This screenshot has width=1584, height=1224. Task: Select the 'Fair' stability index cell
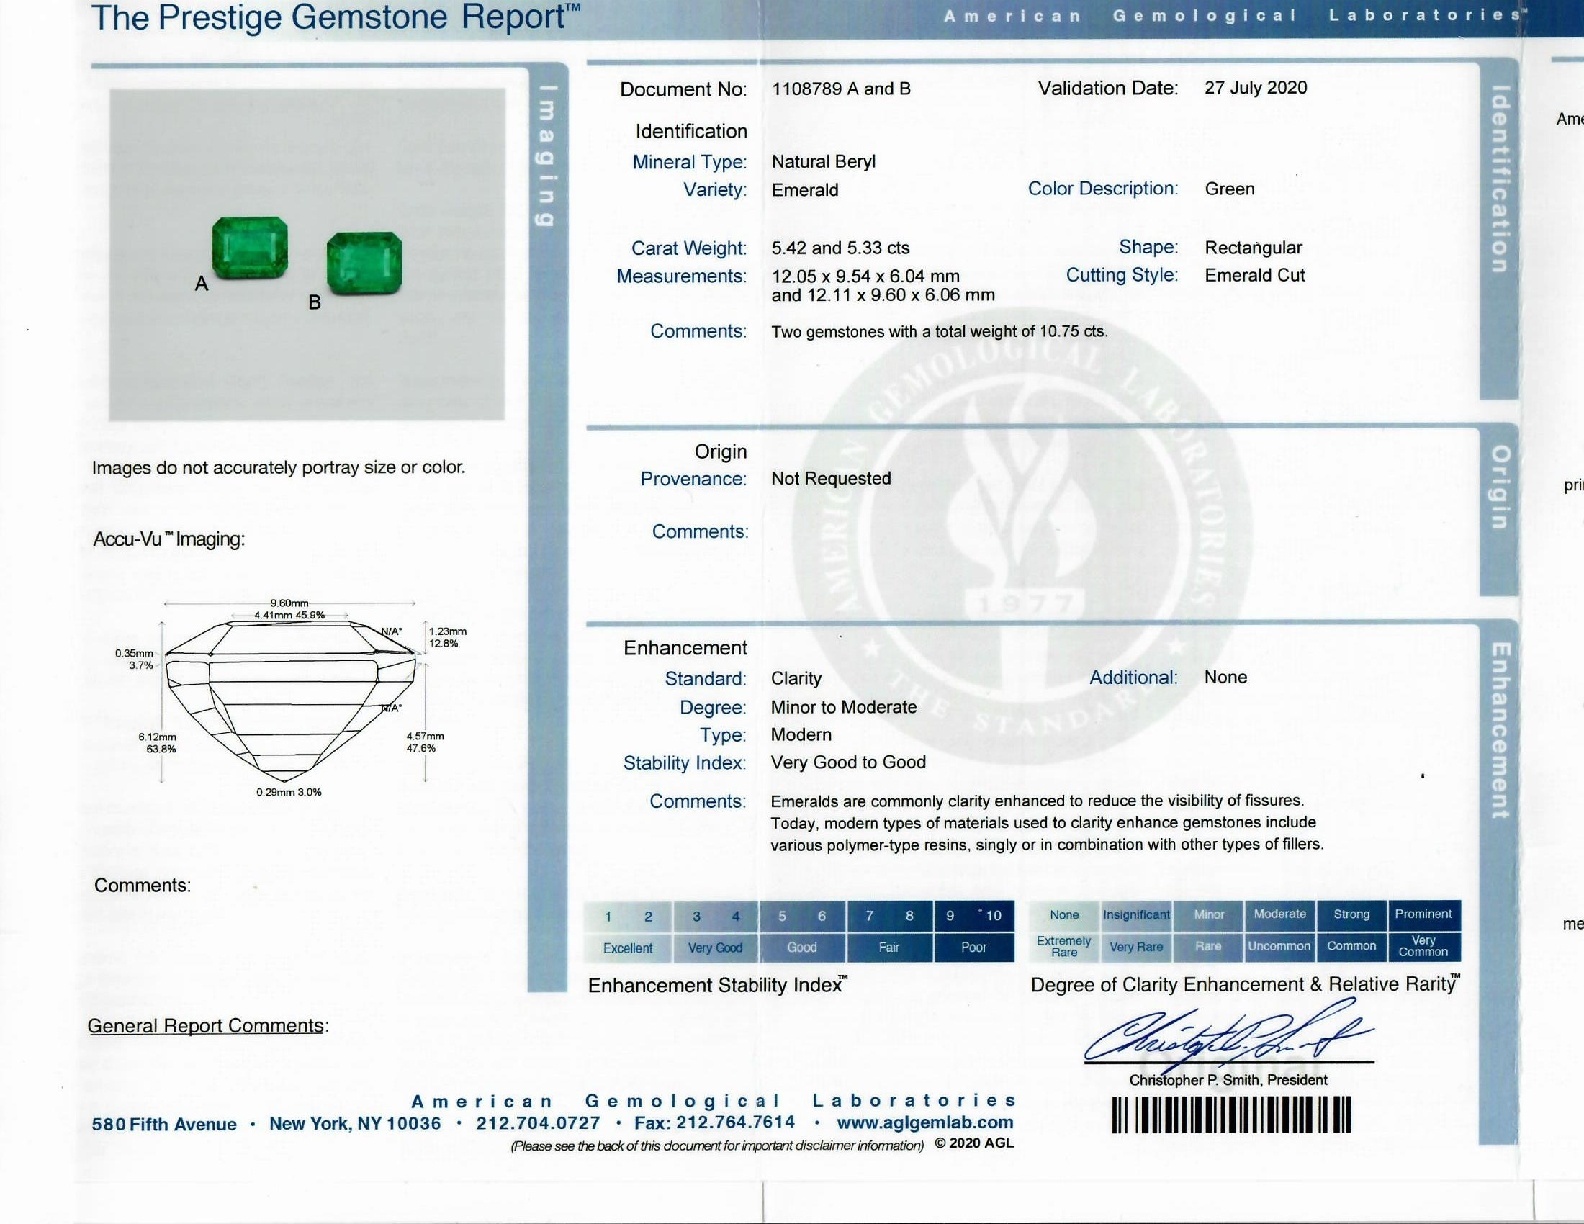click(889, 948)
